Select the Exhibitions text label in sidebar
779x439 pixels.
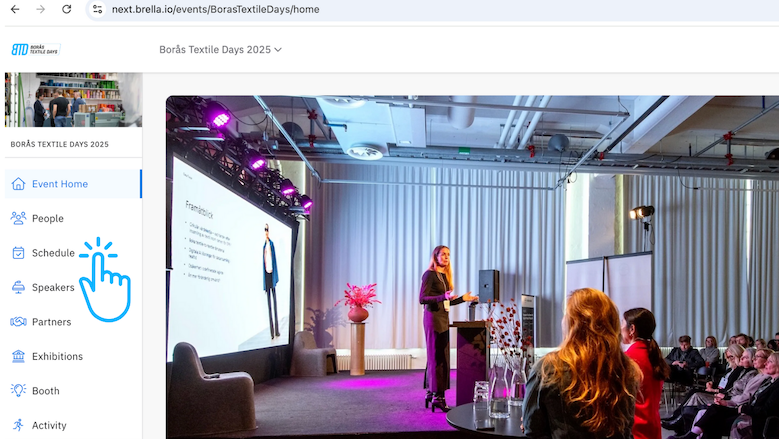click(57, 356)
